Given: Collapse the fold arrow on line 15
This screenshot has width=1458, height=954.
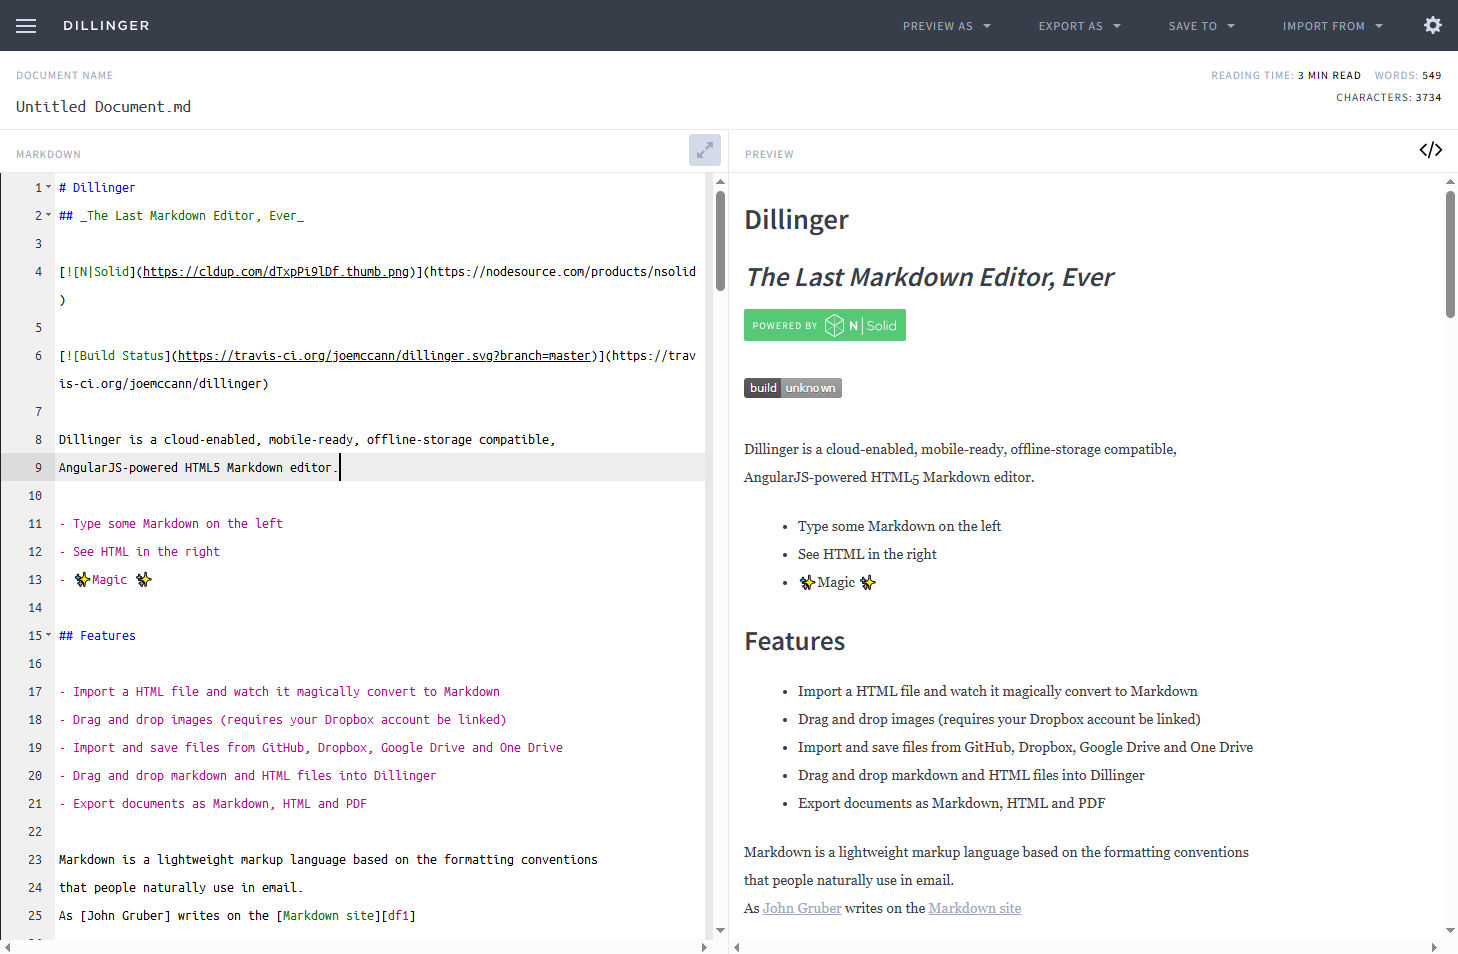Looking at the screenshot, I should click(x=48, y=635).
